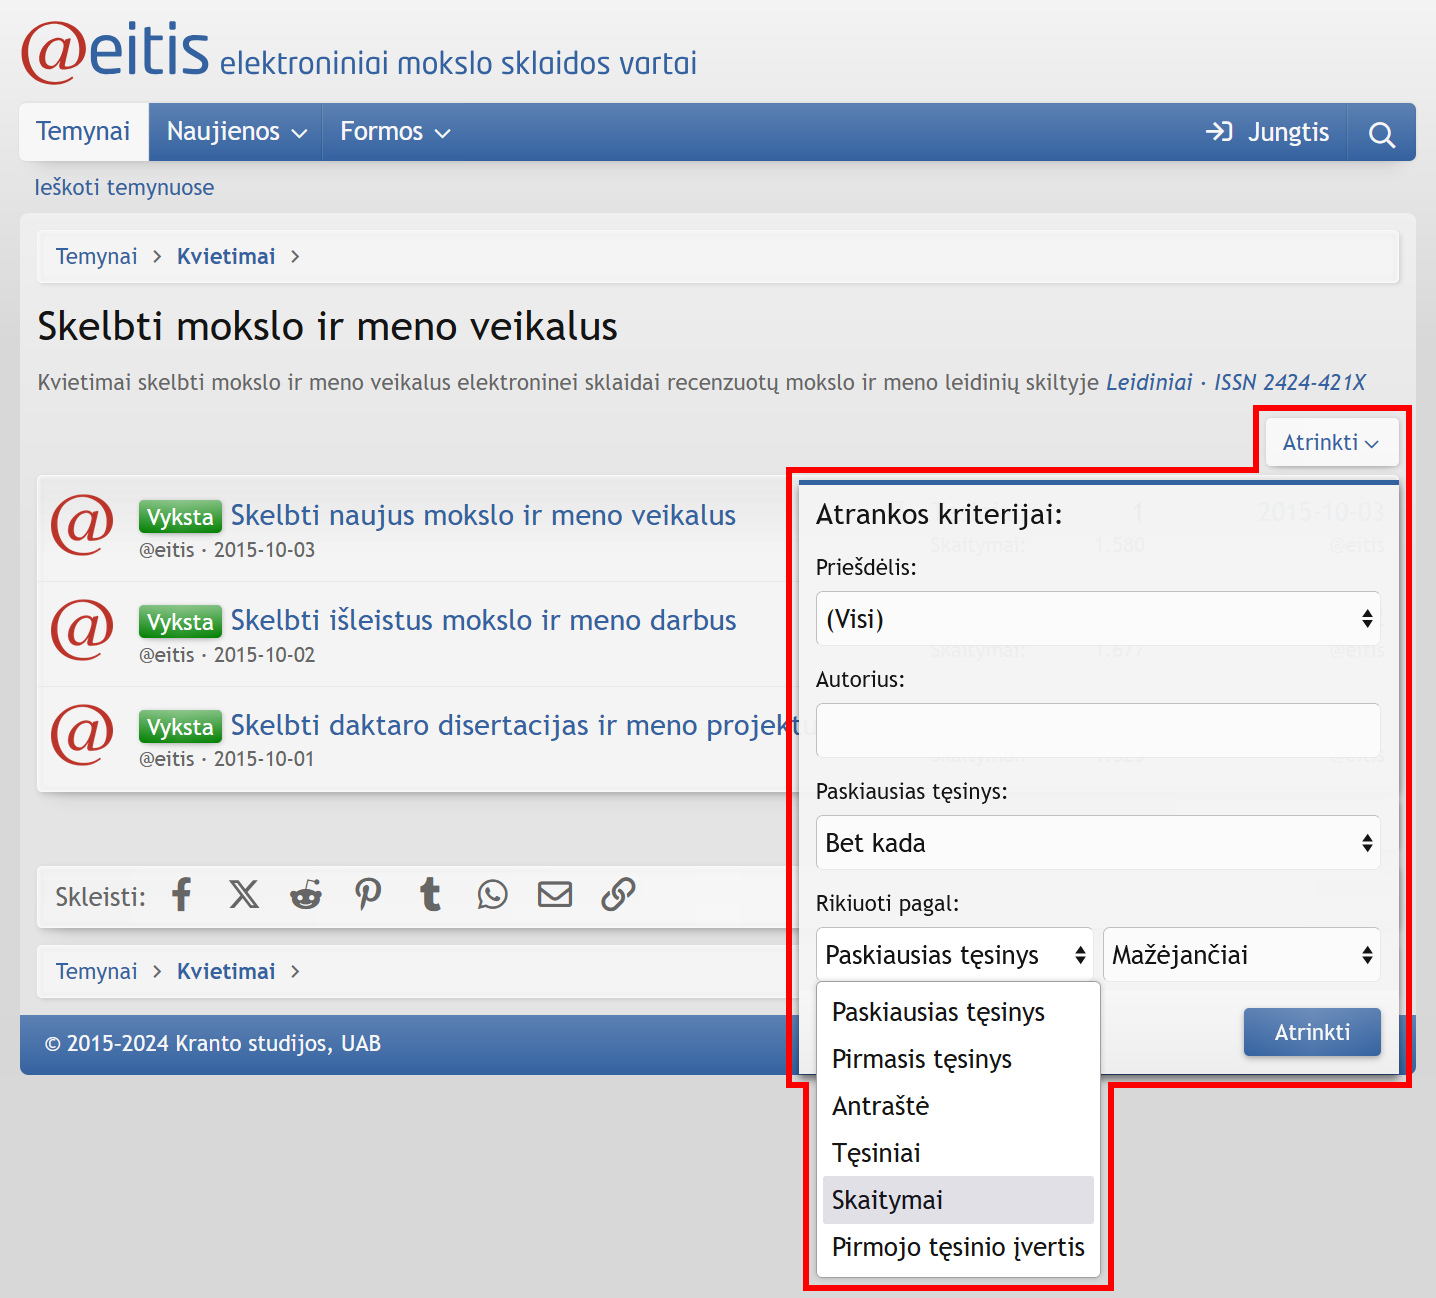Open thread 'Skelbti išleistus mokslo ir meno darbus'
This screenshot has height=1298, width=1436.
pos(483,620)
